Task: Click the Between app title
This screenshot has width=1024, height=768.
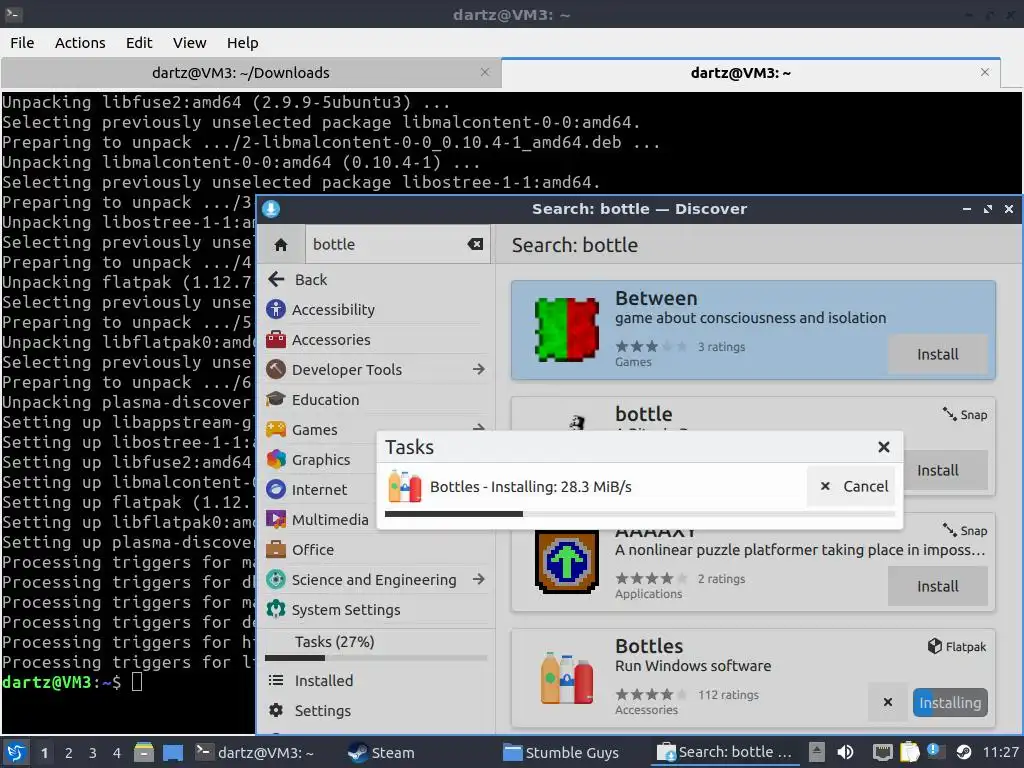Action: pos(656,298)
